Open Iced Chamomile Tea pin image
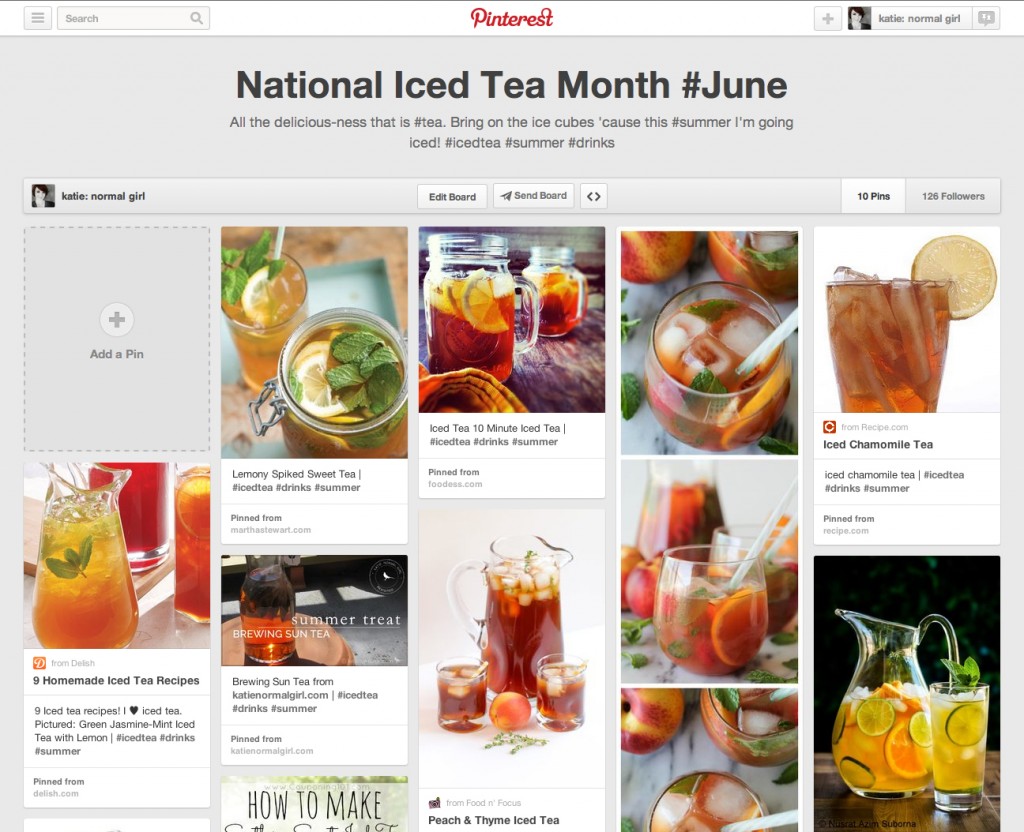The width and height of the screenshot is (1024, 832). (906, 319)
